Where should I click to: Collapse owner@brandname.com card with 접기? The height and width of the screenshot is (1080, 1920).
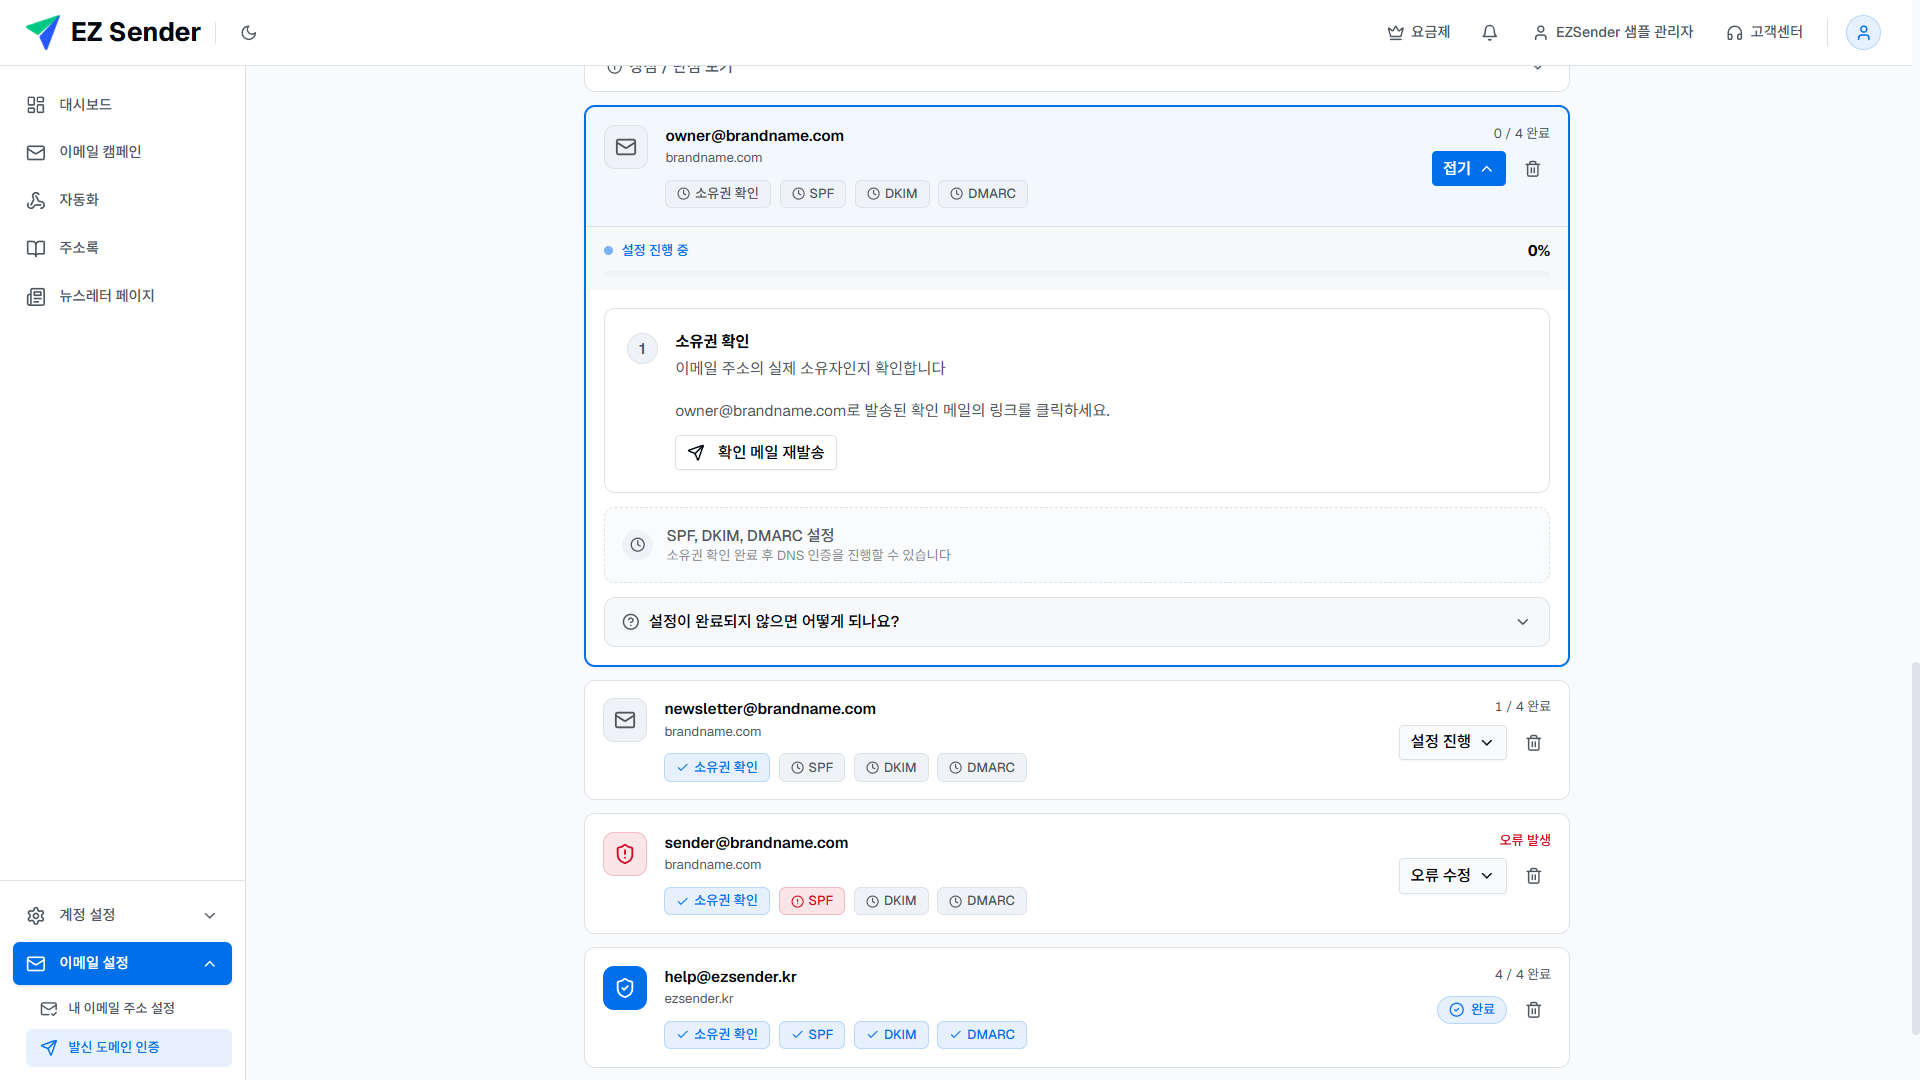coord(1468,169)
